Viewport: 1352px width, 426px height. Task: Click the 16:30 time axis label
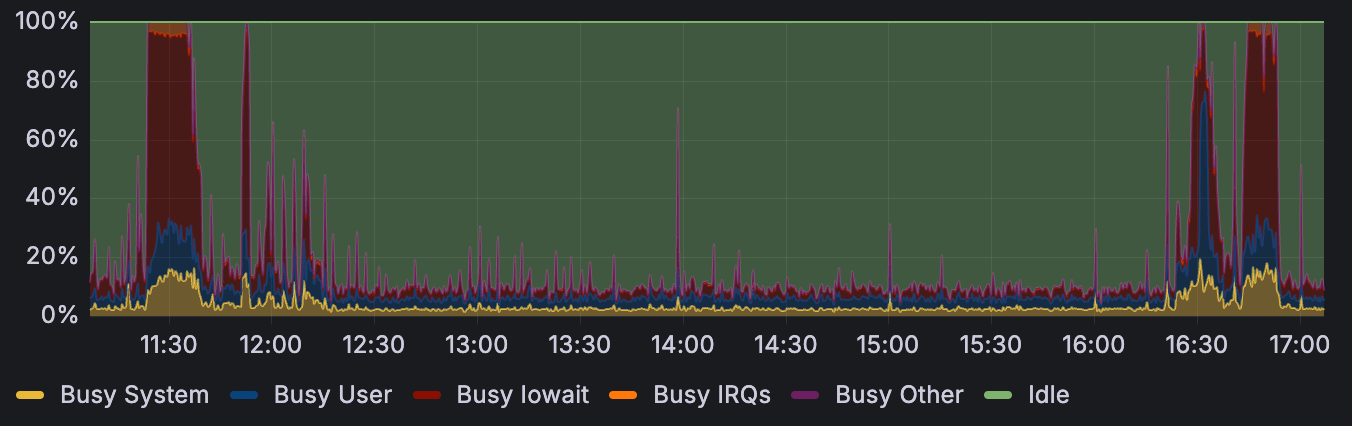[x=1195, y=344]
